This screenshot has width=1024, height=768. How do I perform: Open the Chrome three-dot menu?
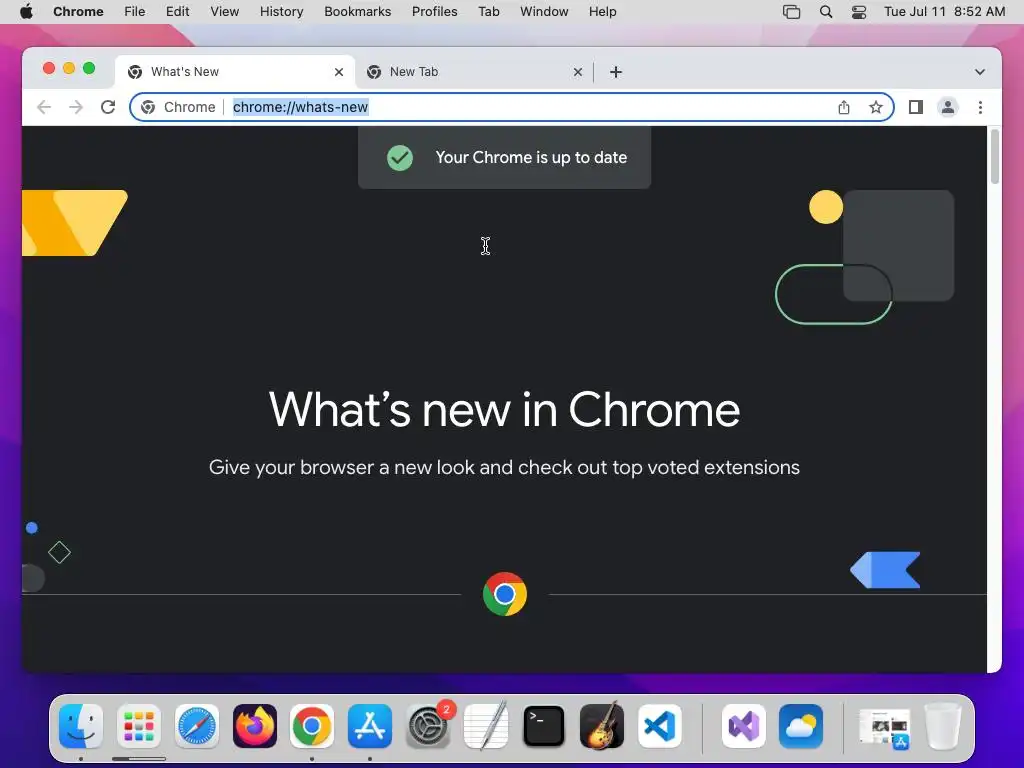point(980,107)
